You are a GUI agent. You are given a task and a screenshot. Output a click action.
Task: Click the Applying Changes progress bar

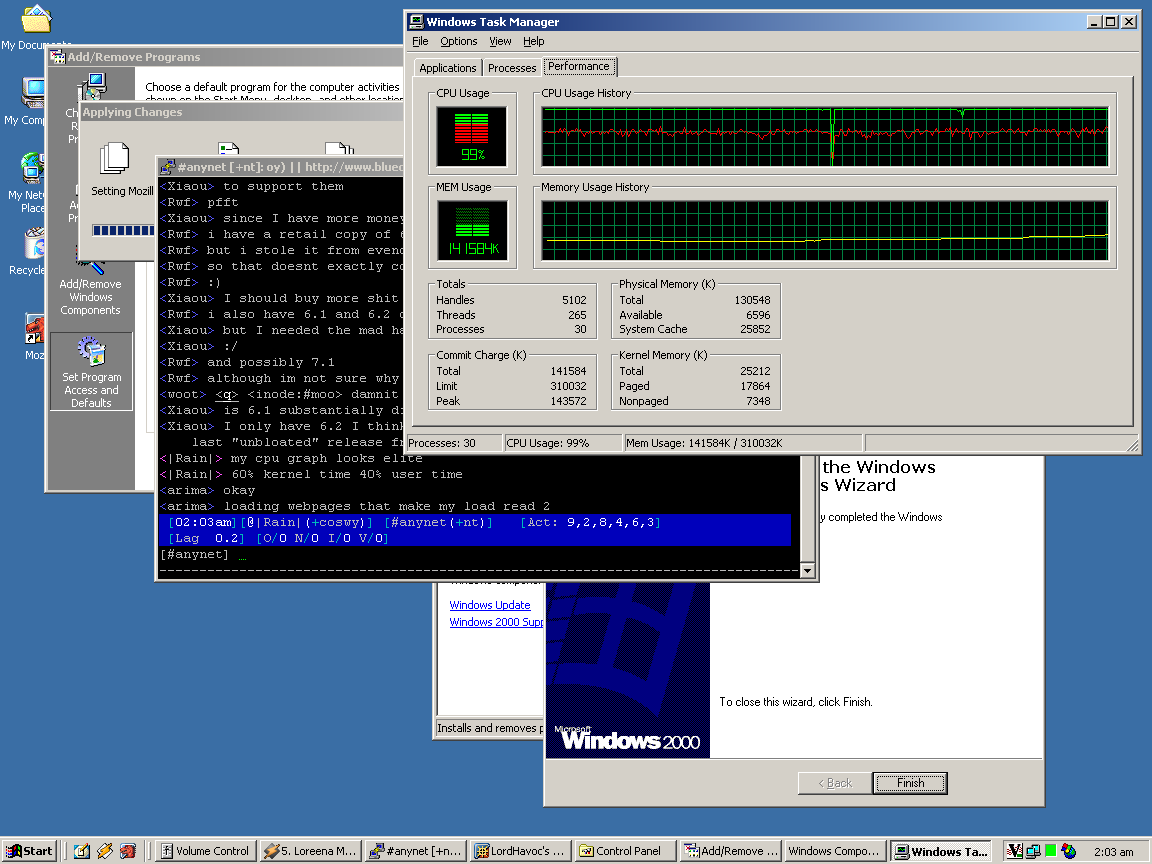(123, 231)
